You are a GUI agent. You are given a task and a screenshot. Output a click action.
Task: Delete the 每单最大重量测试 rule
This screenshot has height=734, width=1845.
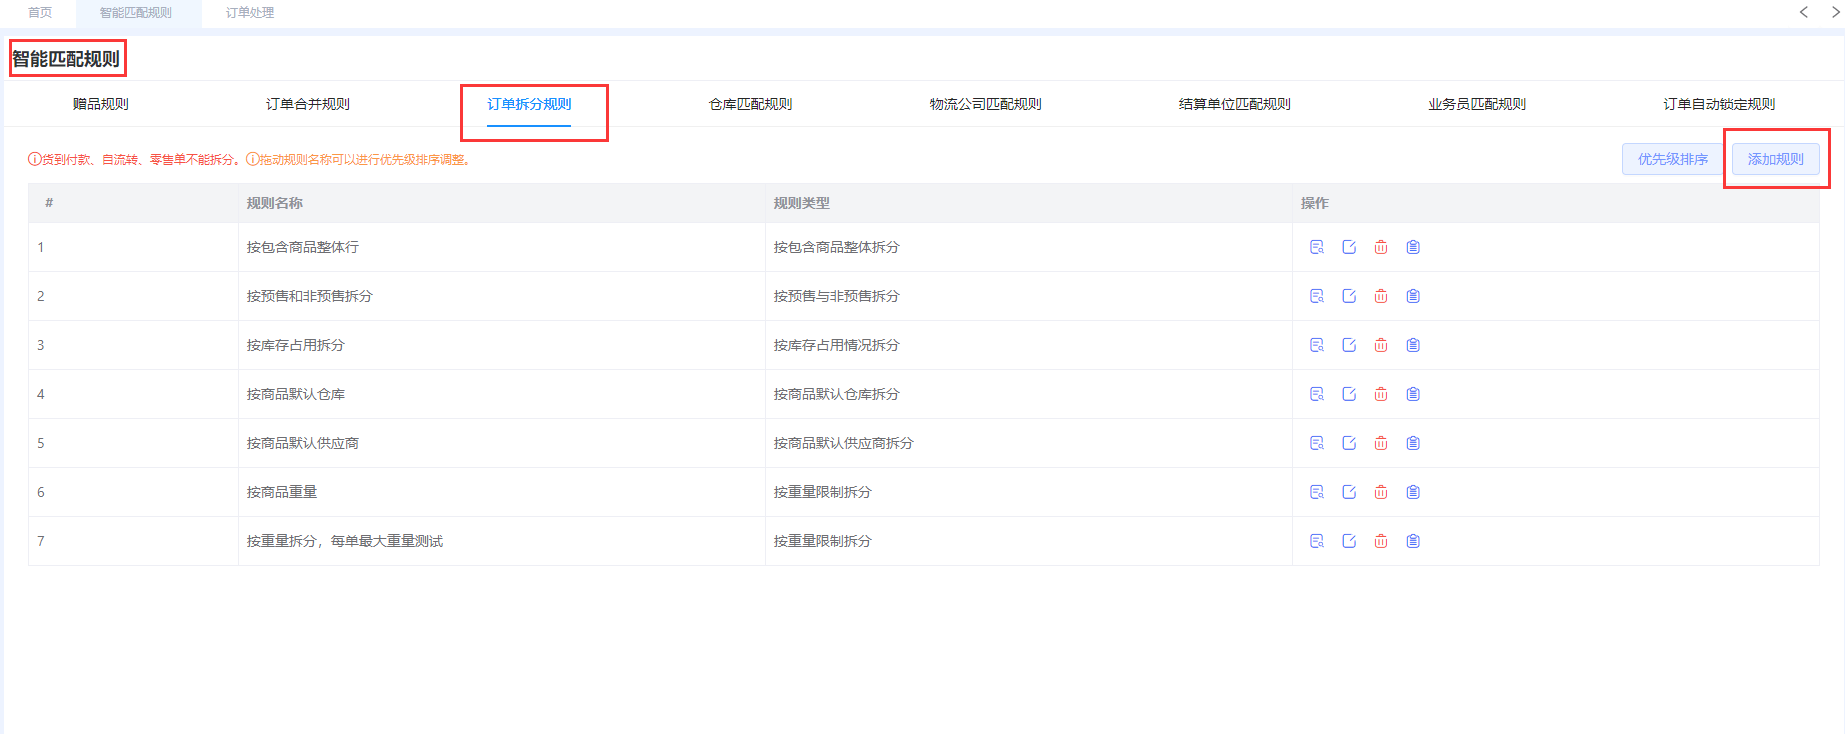pos(1381,541)
